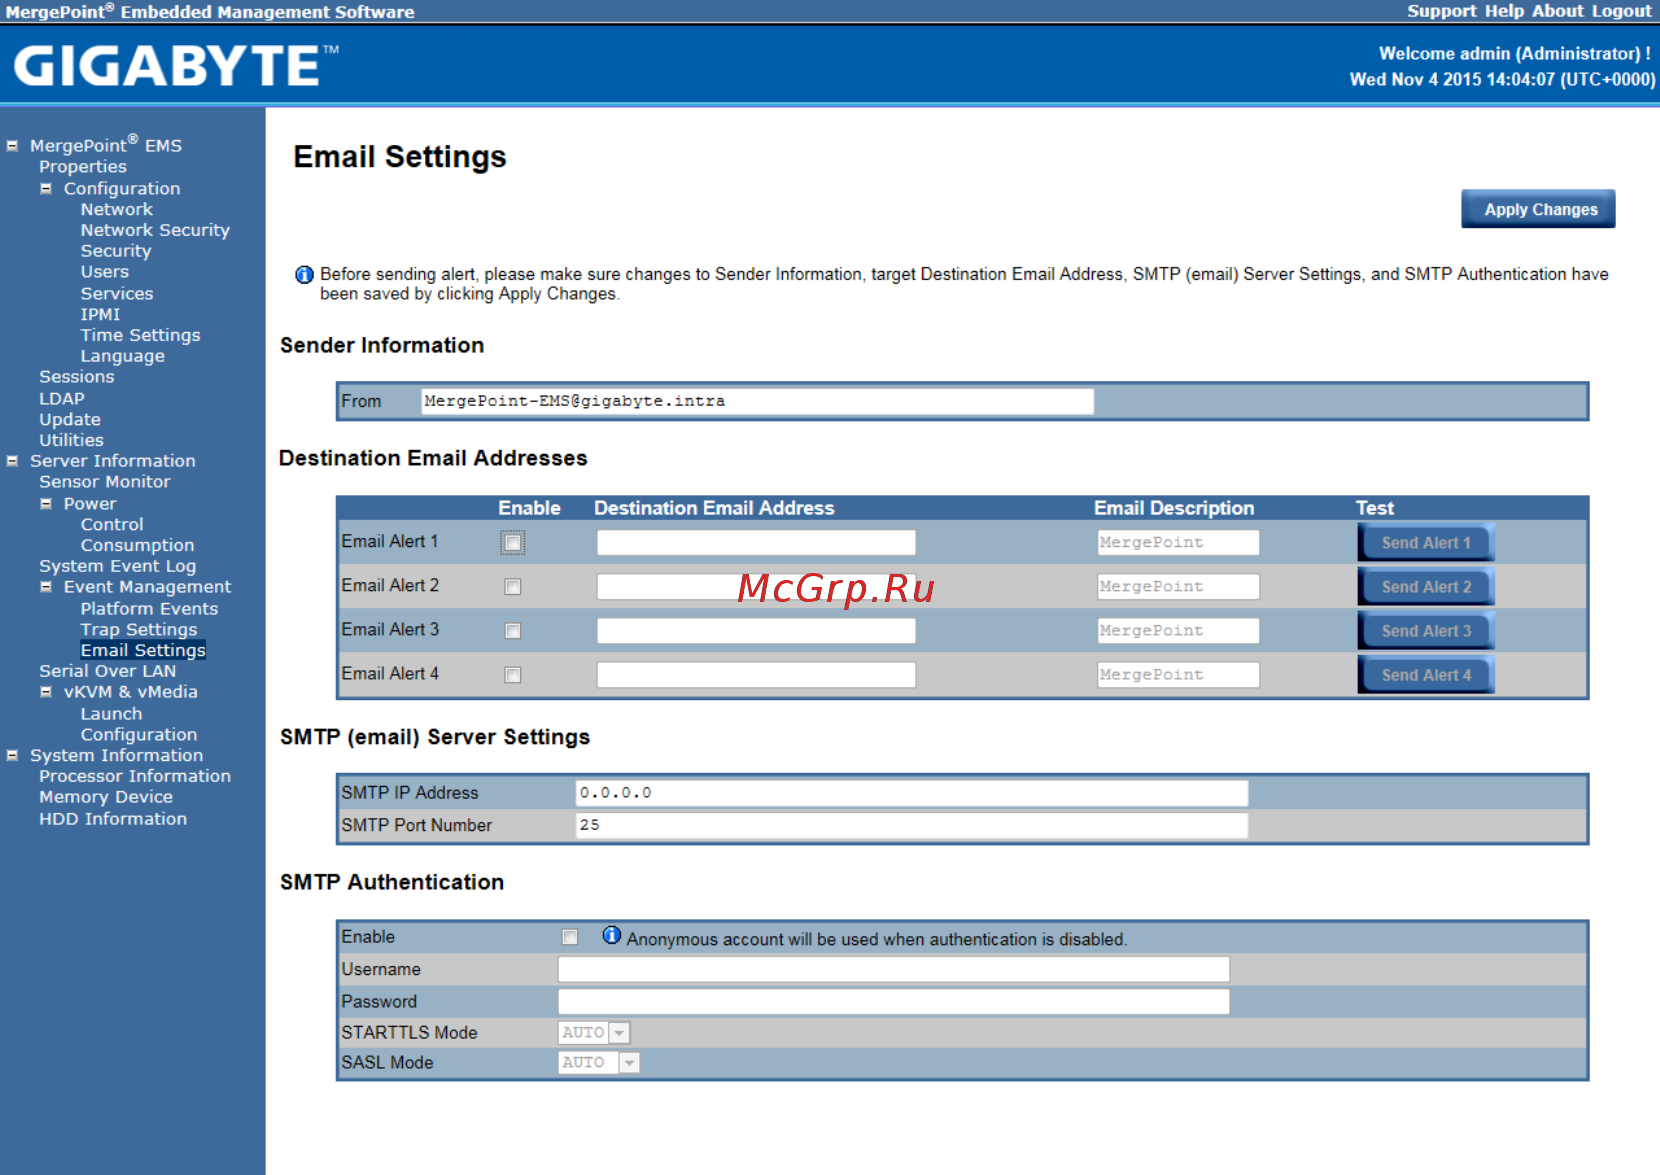Click the Send Alert 3 button
Image resolution: width=1660 pixels, height=1175 pixels.
(1426, 631)
